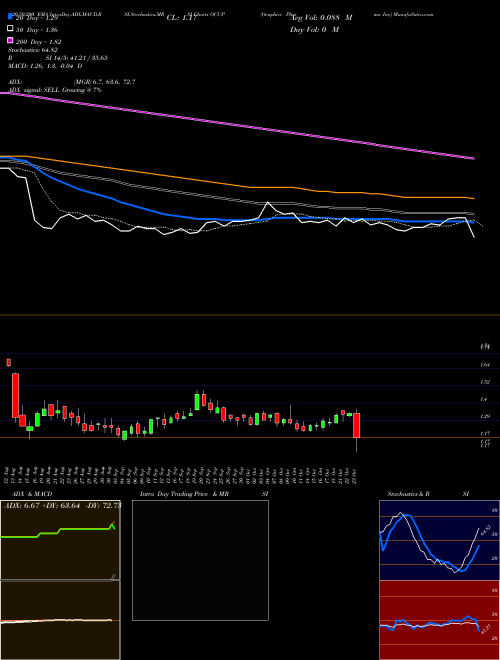Click the blue 20 Day legend swatch

[x=11, y=17]
